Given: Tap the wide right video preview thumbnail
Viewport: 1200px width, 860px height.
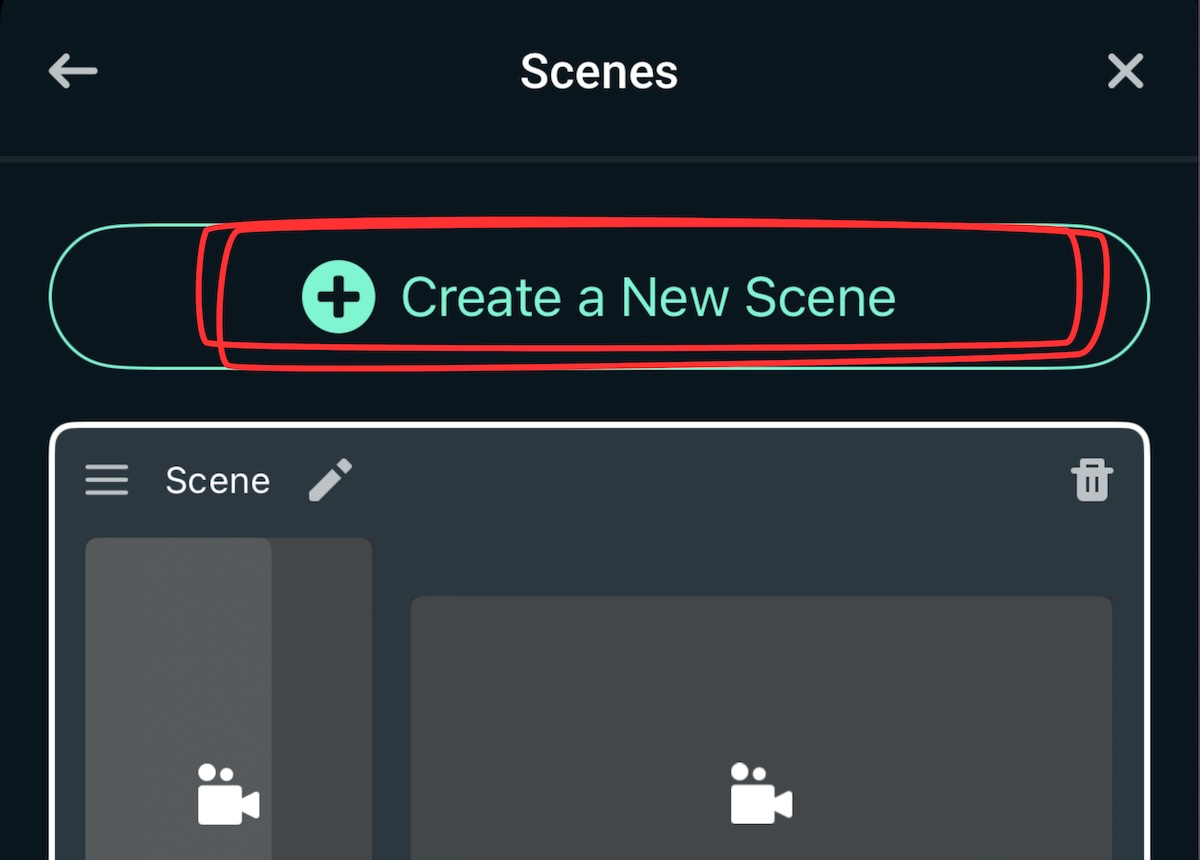Looking at the screenshot, I should 761,720.
